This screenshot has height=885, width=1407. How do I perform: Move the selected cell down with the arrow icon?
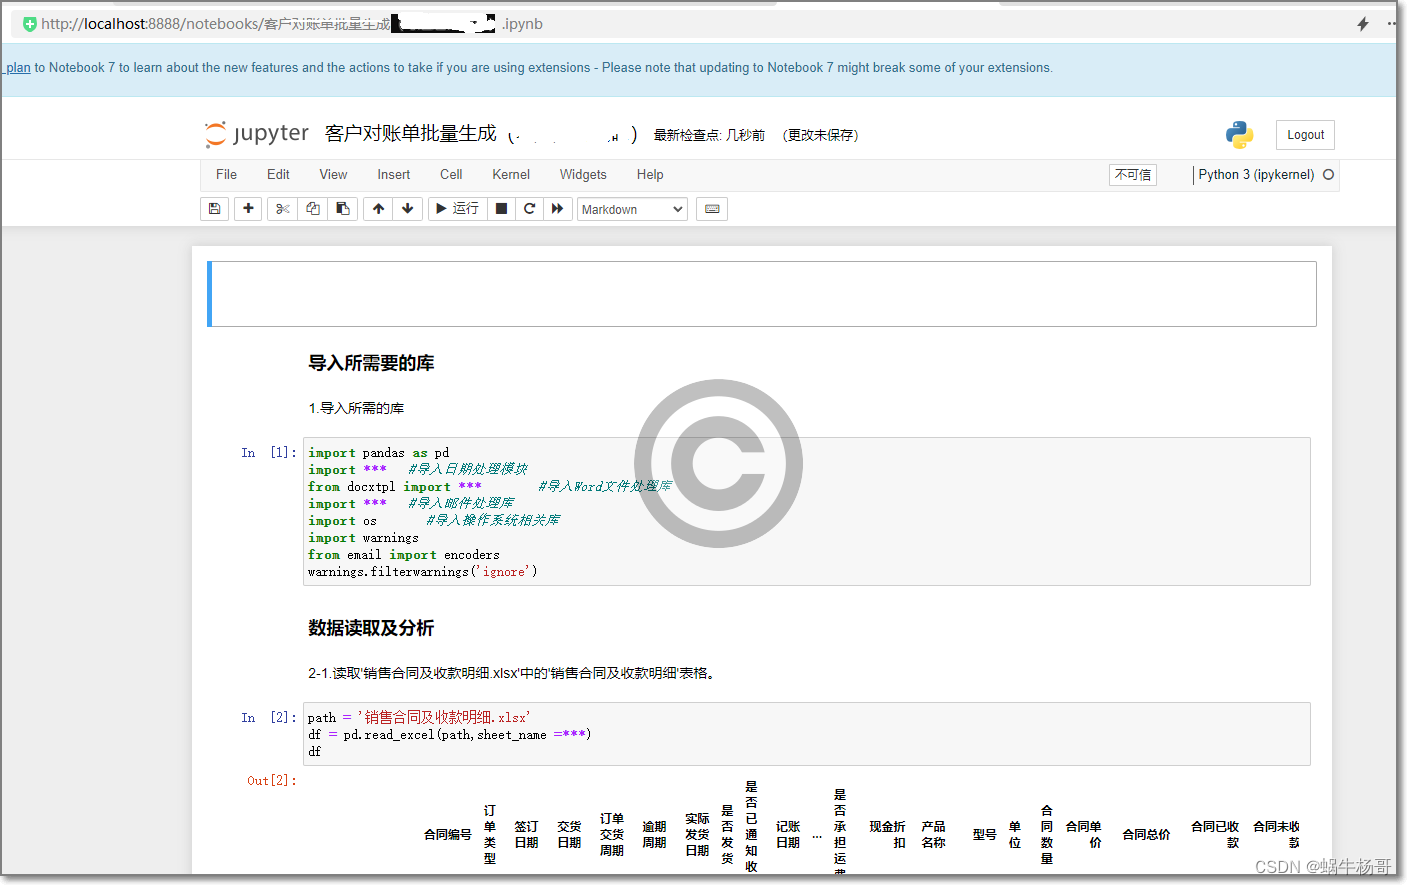coord(407,209)
